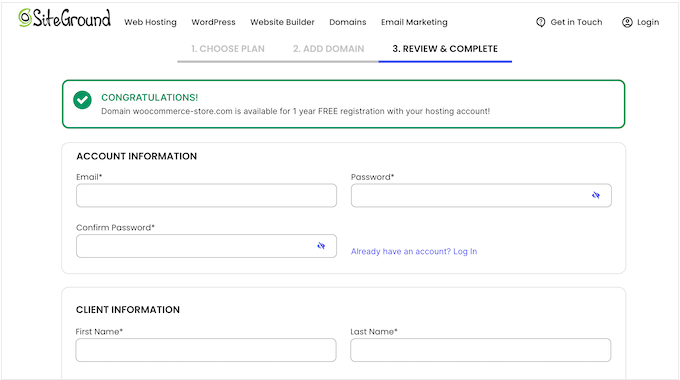
Task: Click the Login user avatar icon
Action: pos(627,22)
